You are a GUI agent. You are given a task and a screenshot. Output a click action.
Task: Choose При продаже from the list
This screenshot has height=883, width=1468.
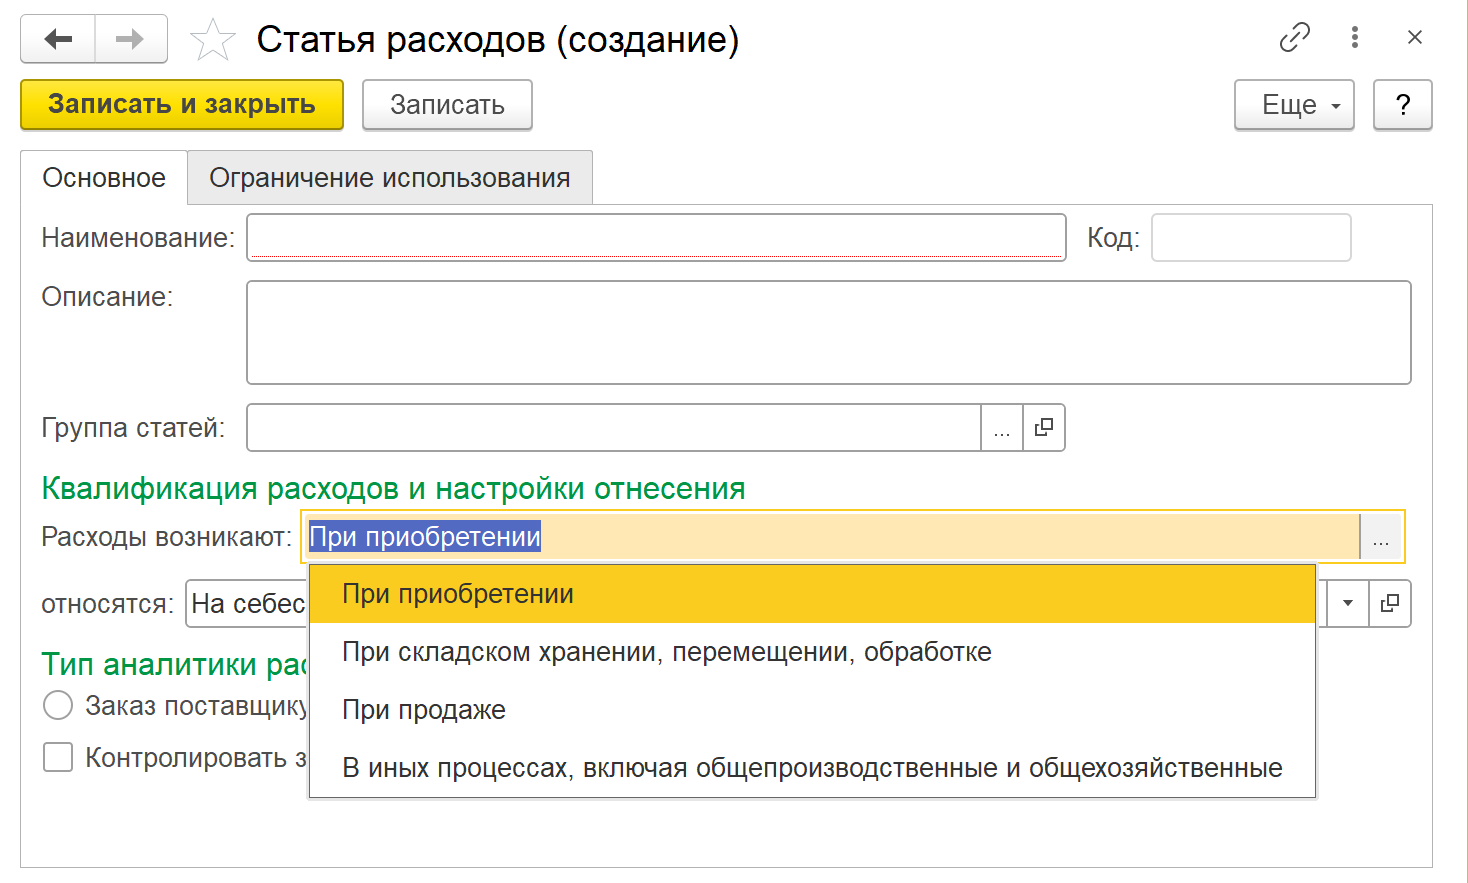(x=424, y=710)
